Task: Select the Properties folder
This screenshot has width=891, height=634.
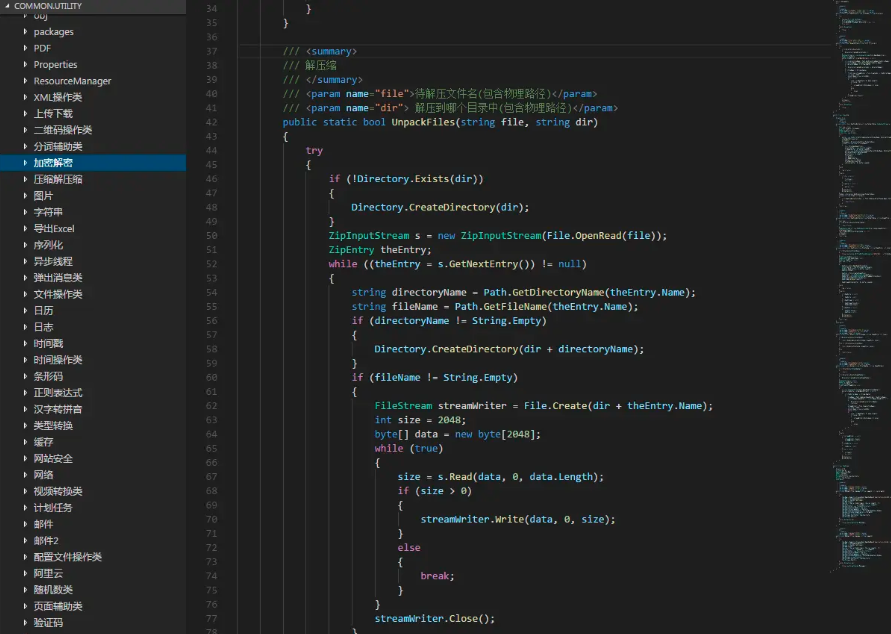Action: [x=55, y=65]
